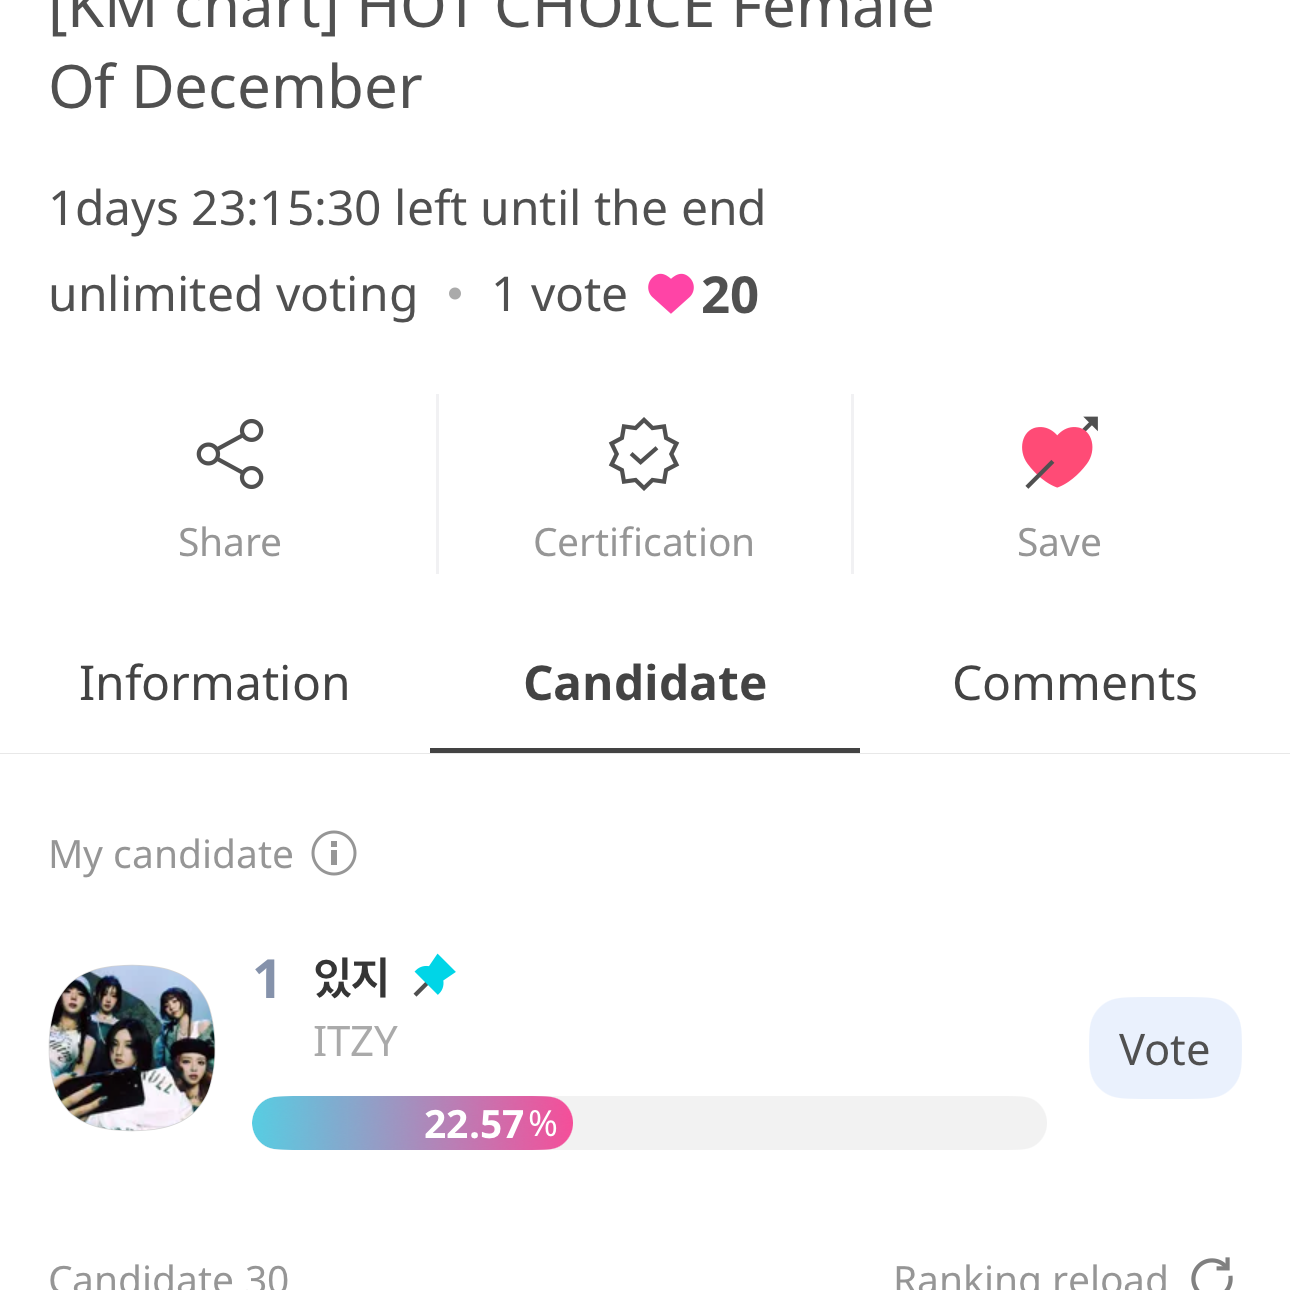Select the Candidate tab
This screenshot has width=1290, height=1290.
tap(645, 684)
